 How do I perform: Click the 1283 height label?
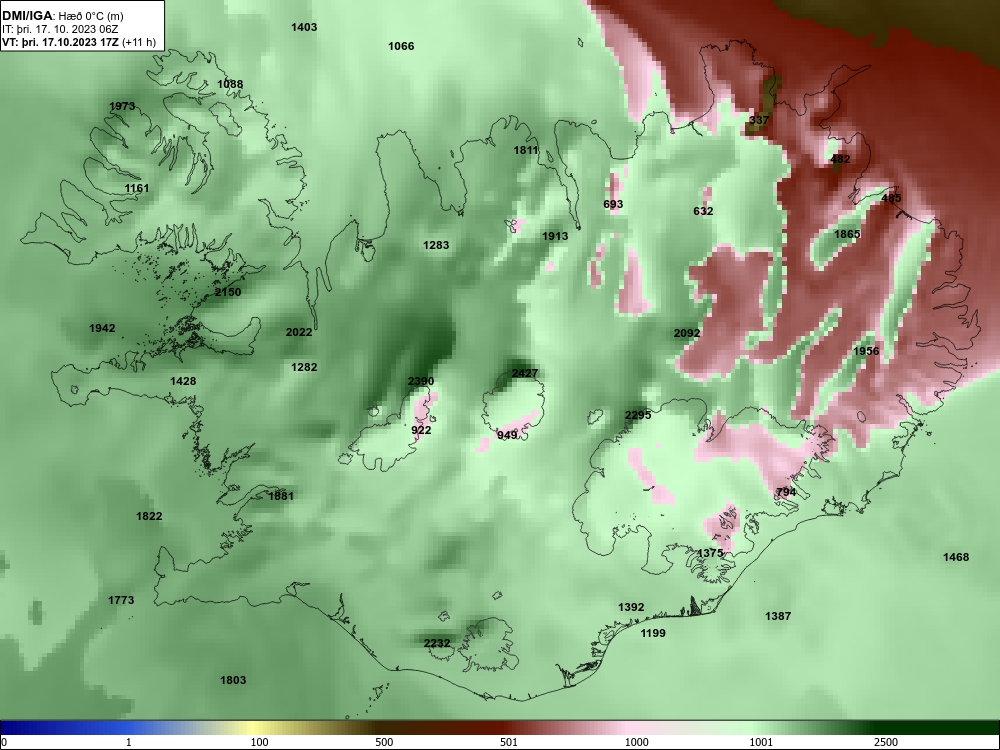436,245
